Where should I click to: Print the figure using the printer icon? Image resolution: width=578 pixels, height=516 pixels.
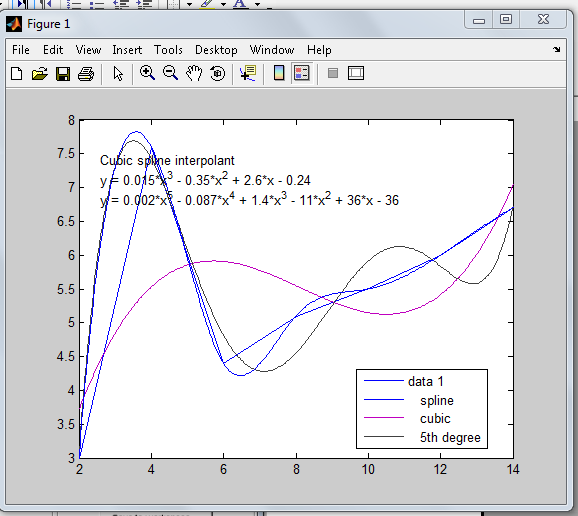(86, 73)
